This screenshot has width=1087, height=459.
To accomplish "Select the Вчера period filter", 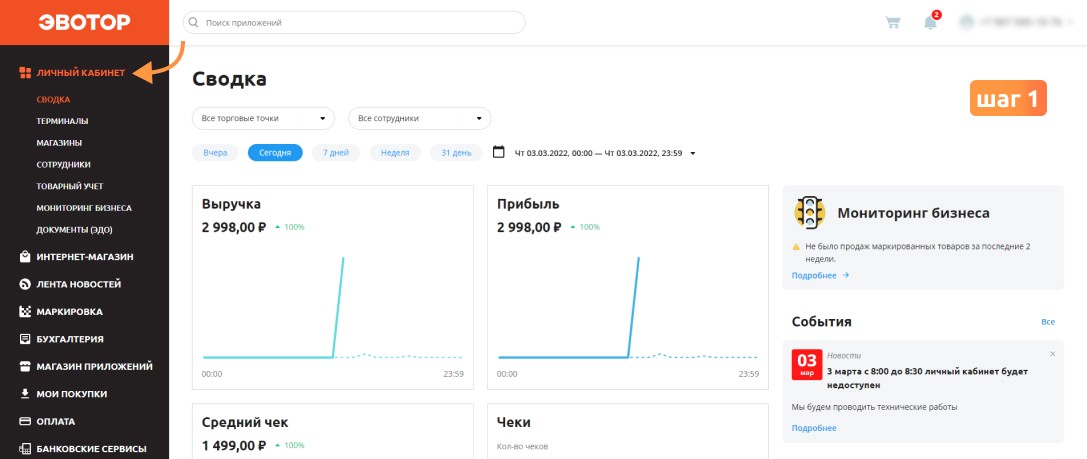I will pos(215,153).
